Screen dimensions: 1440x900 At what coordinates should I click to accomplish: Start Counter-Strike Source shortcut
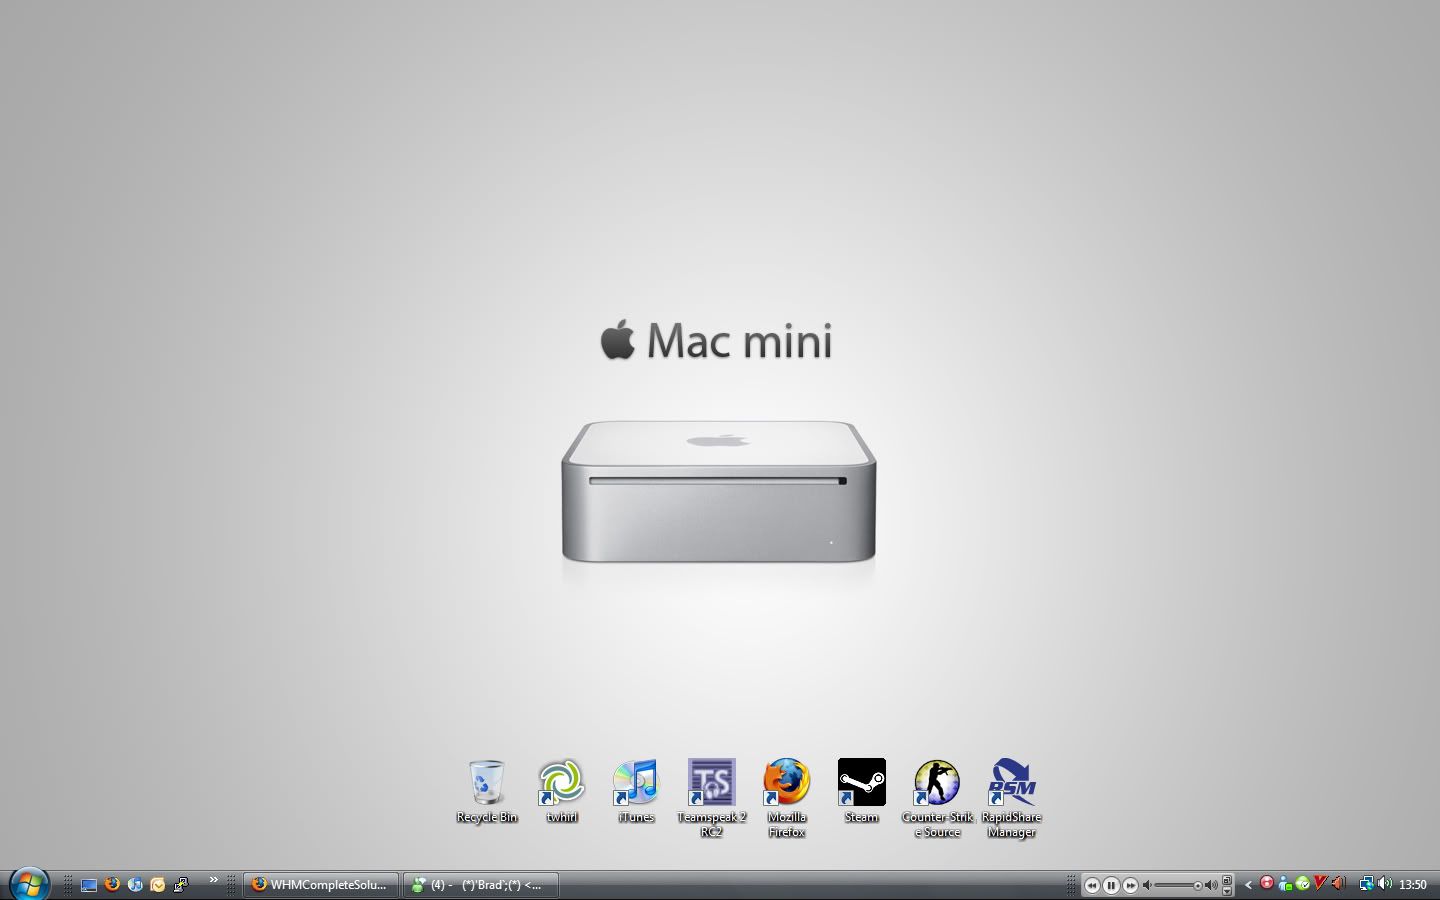point(937,783)
